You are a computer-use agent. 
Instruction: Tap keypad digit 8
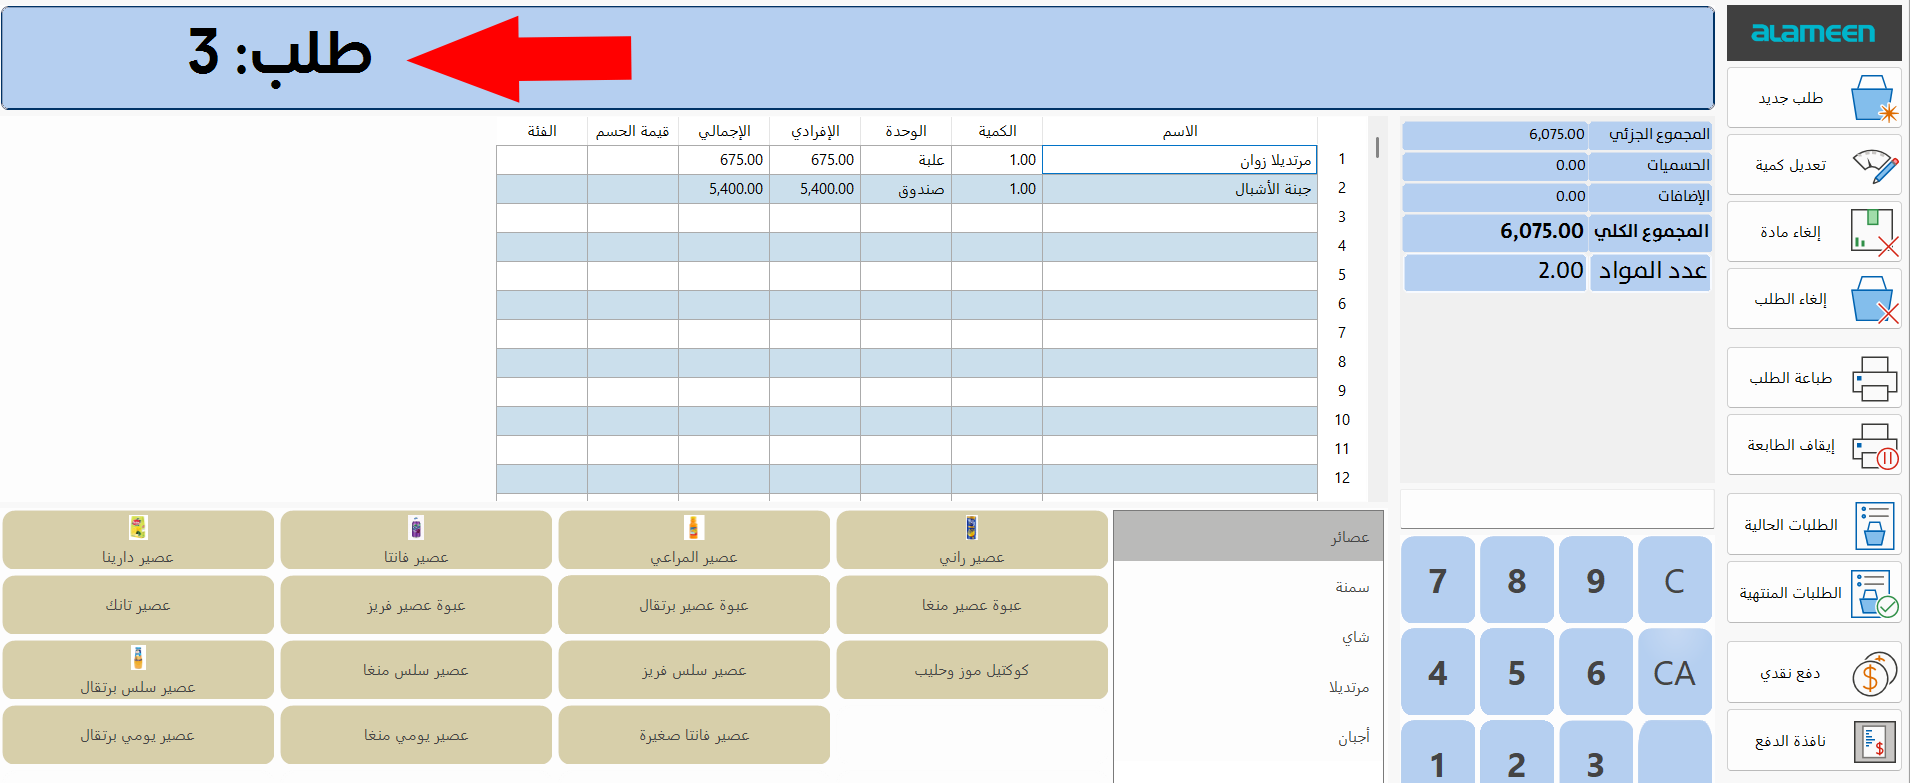pos(1517,580)
